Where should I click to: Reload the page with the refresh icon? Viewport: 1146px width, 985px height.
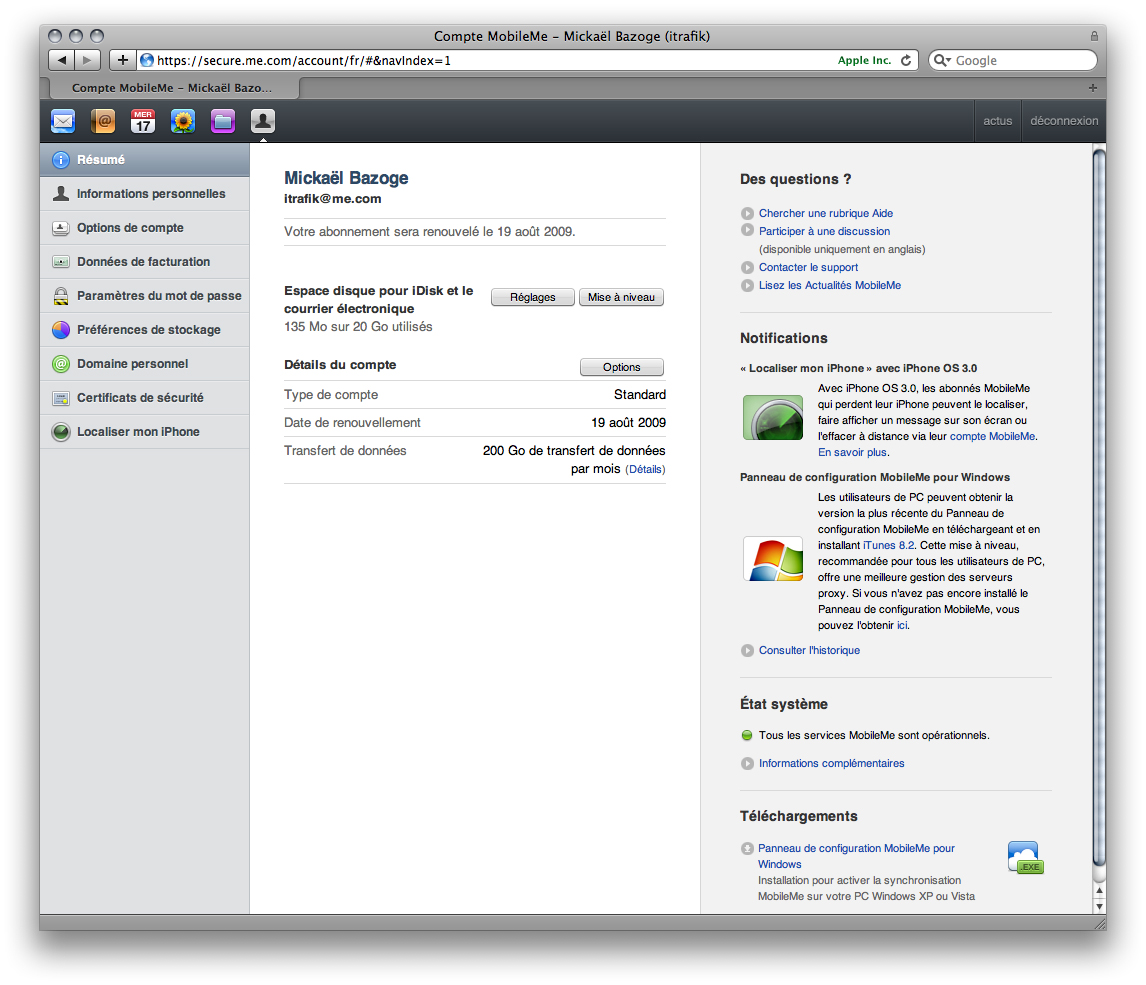tap(906, 61)
